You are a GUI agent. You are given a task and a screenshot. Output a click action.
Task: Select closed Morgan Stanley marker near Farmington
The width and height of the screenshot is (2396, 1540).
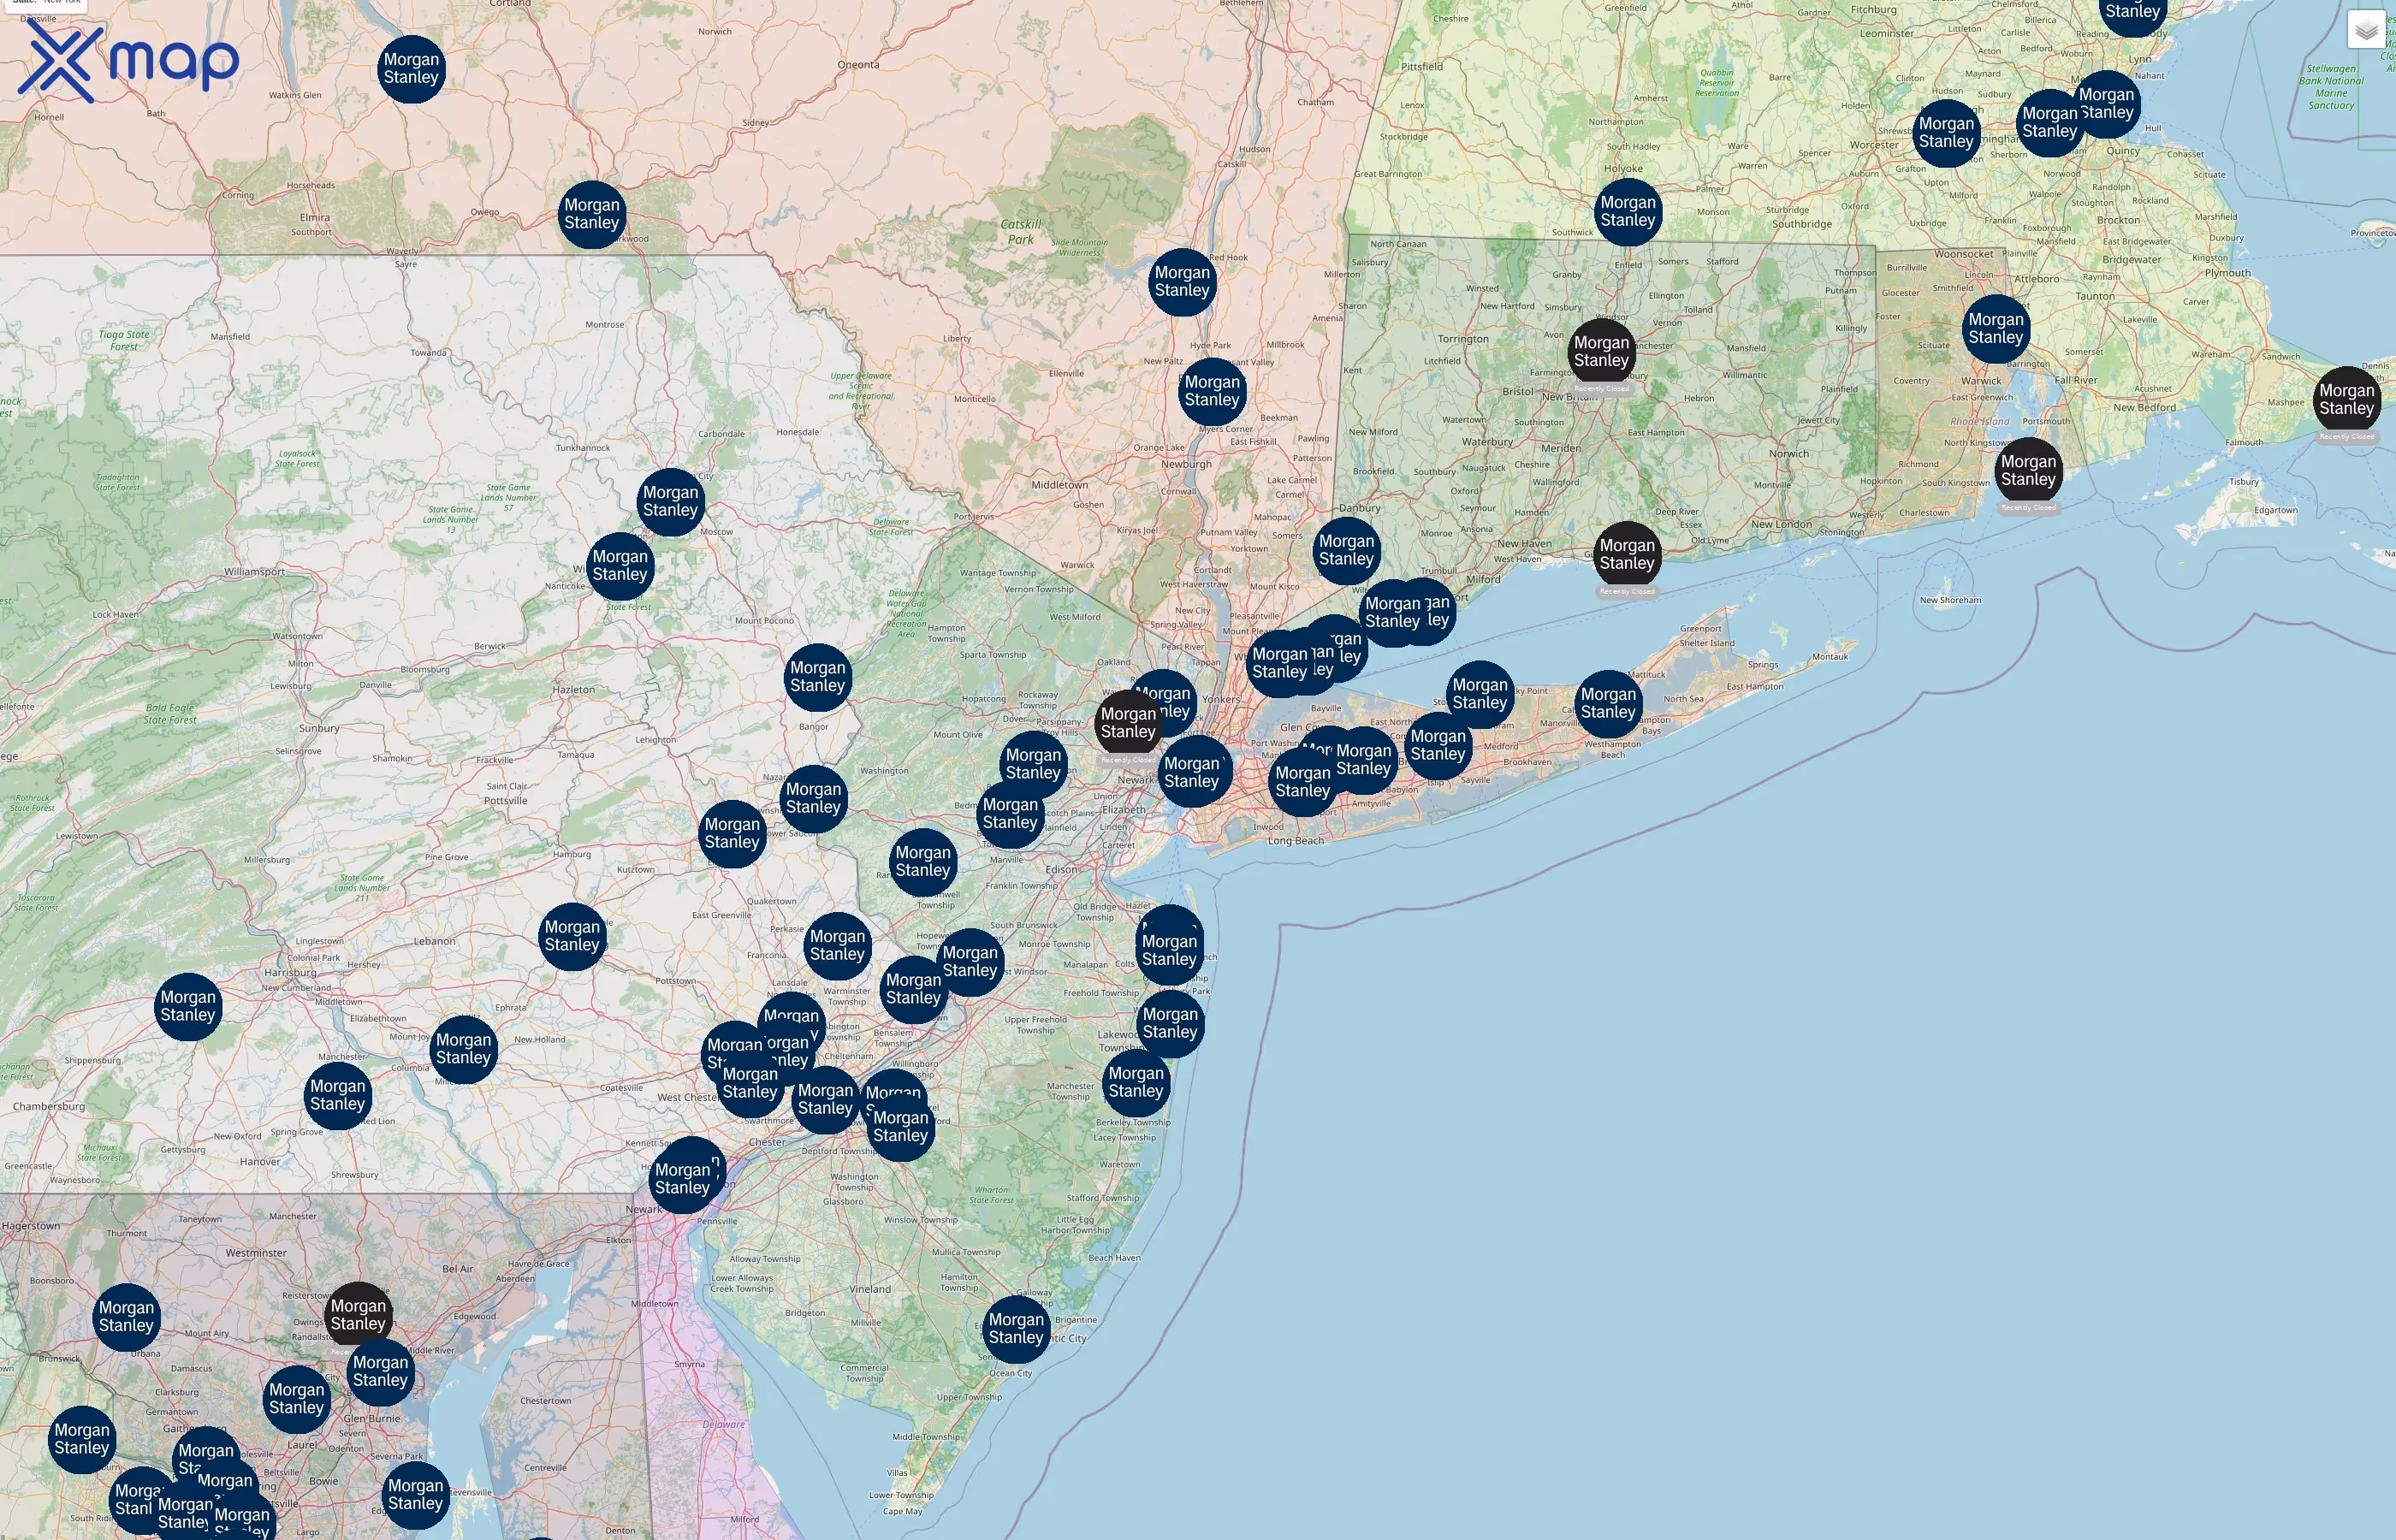click(x=1601, y=352)
